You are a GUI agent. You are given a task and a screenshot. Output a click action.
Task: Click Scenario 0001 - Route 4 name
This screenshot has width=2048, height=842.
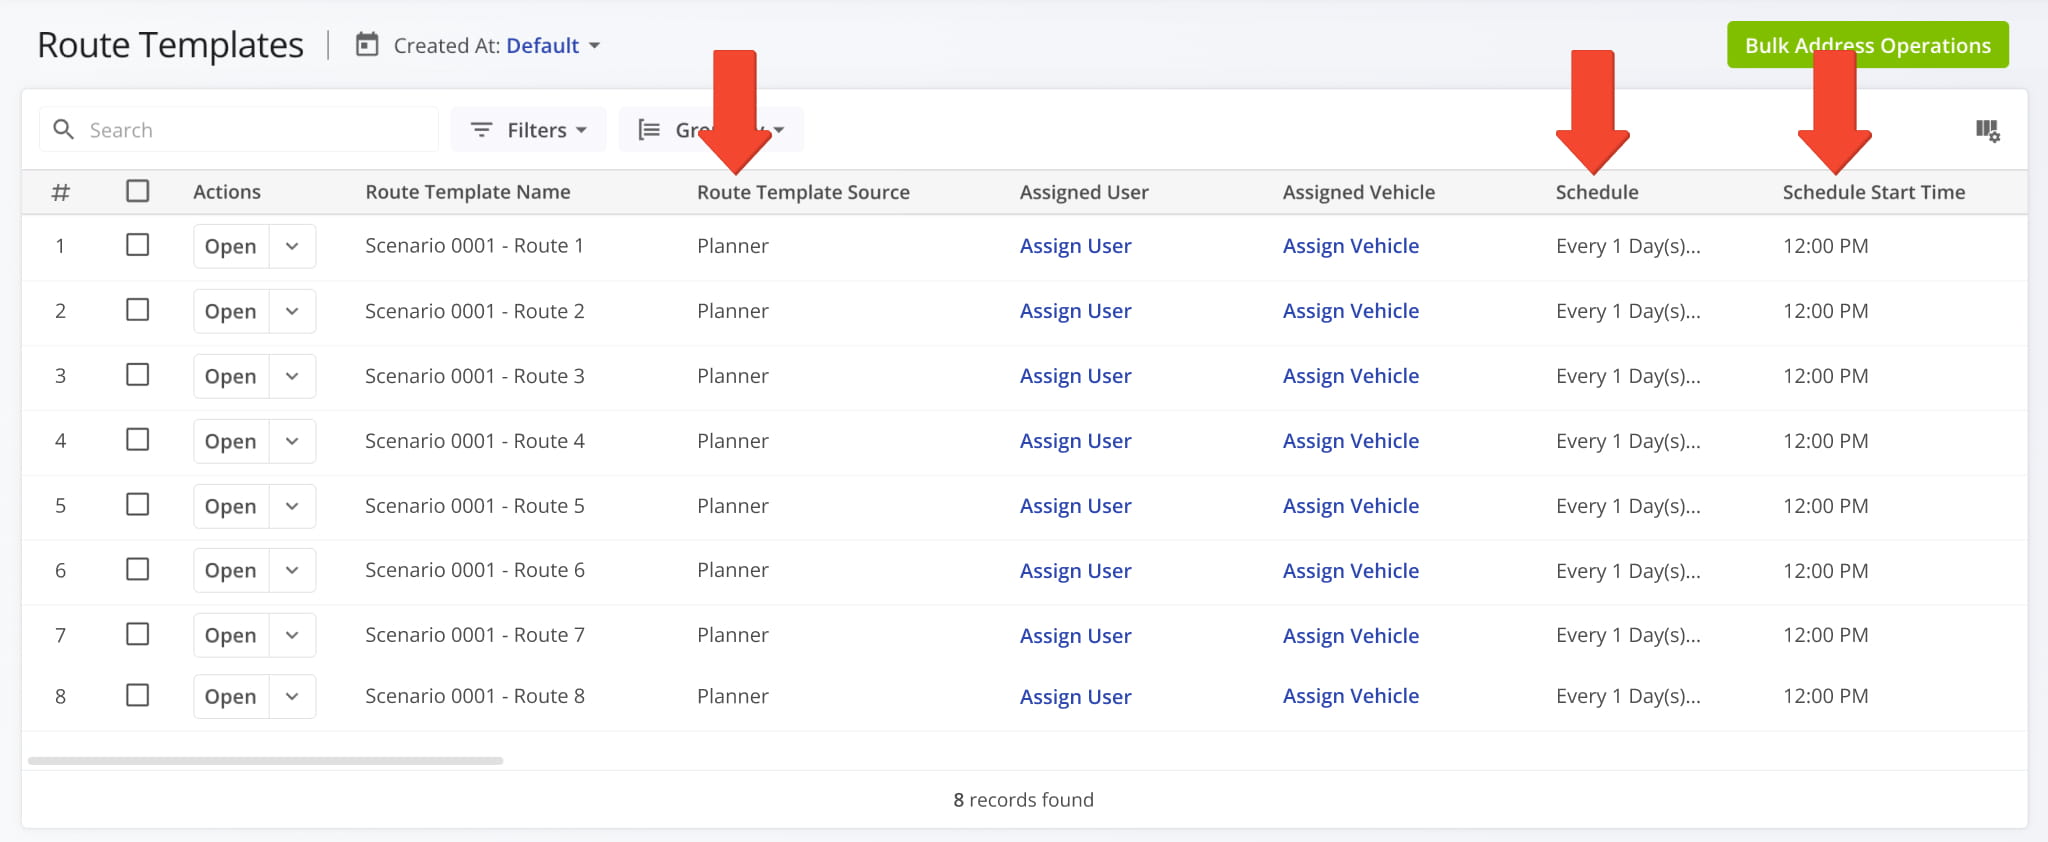475,441
